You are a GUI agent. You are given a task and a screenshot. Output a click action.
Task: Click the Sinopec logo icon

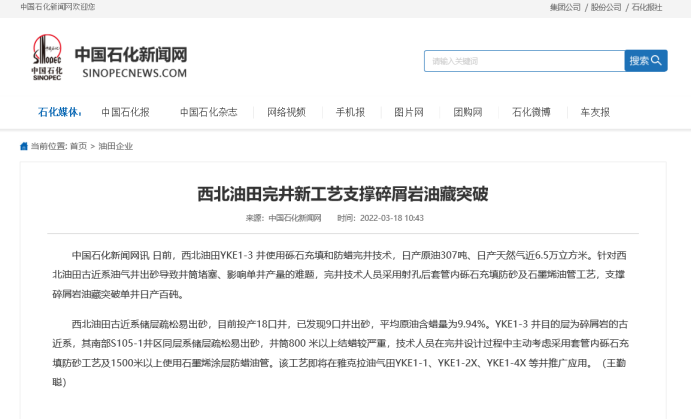[x=47, y=57]
